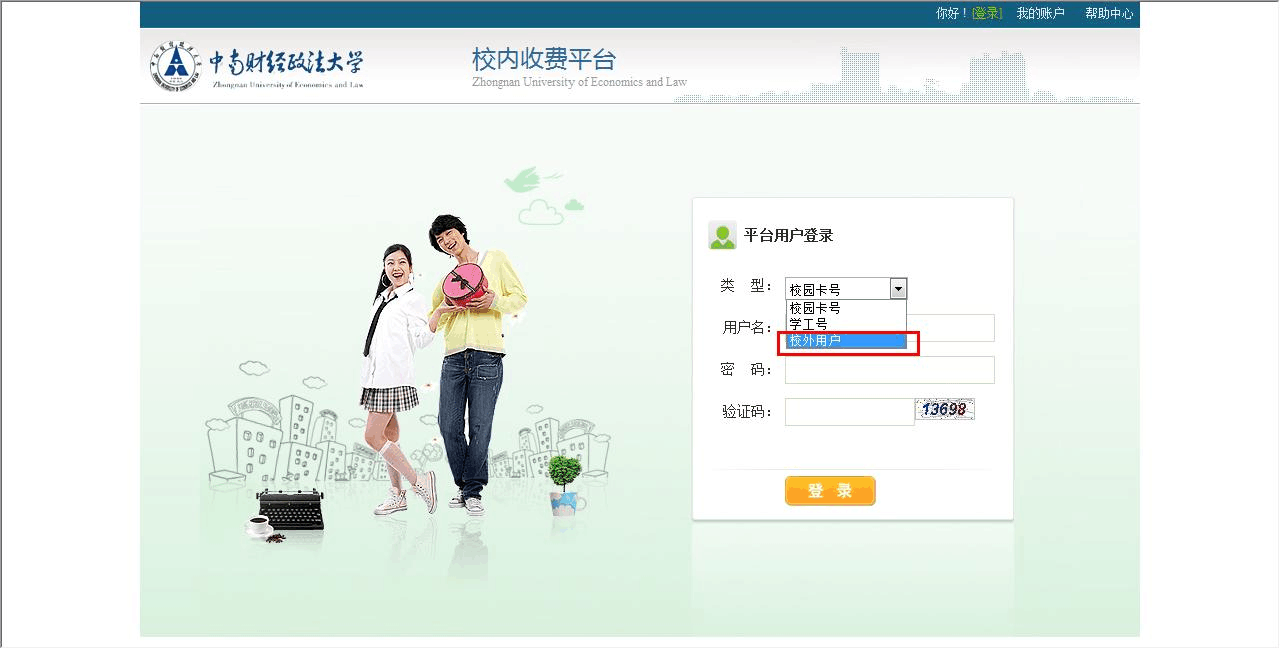Screen dimensions: 1280x649
Task: Click the captcha image showing 13698
Action: click(x=945, y=409)
